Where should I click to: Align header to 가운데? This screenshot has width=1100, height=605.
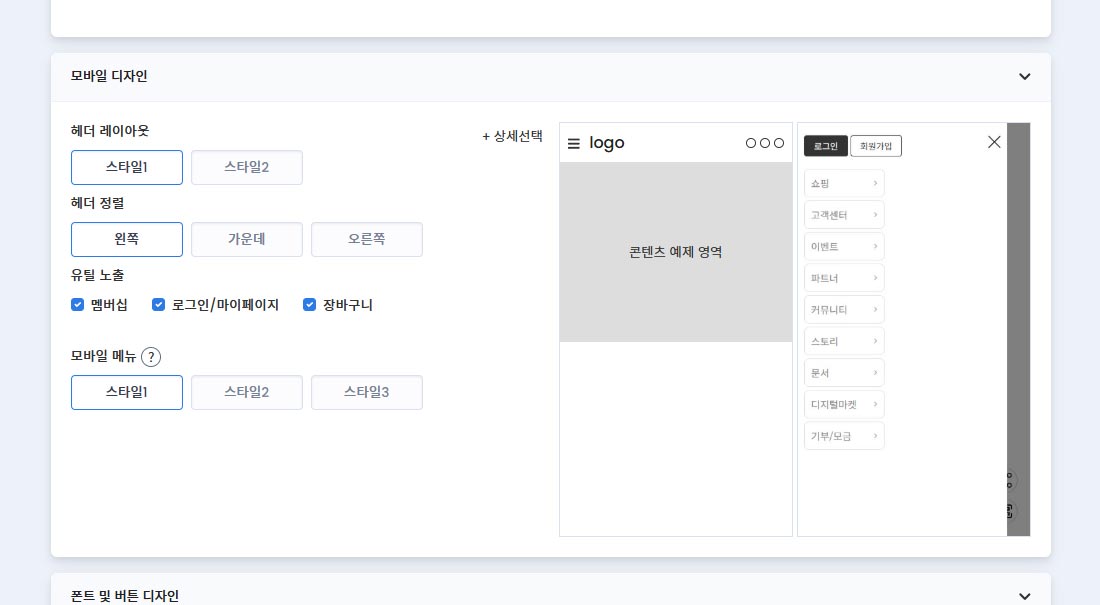tap(247, 239)
